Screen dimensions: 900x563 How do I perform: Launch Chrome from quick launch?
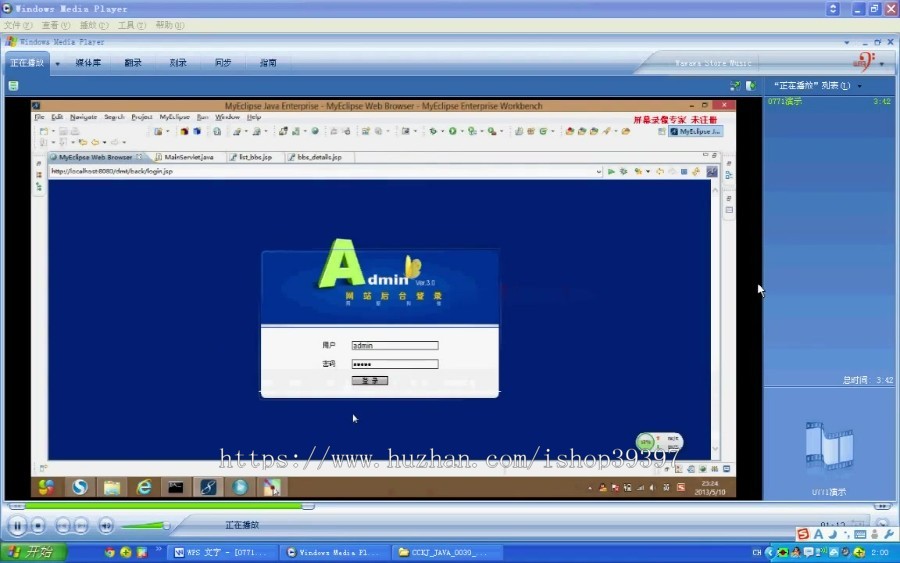point(110,552)
